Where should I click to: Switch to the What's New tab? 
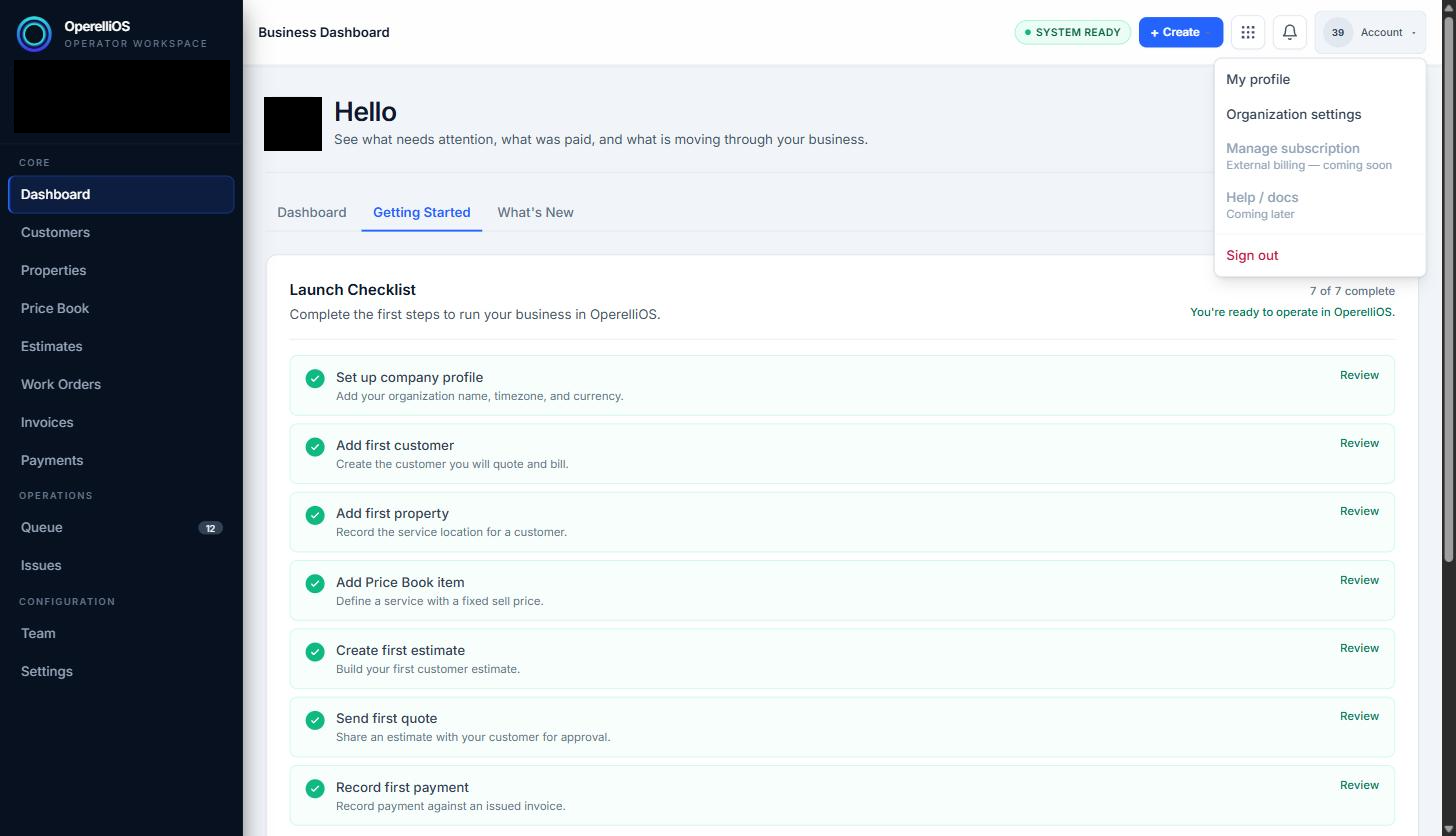click(535, 212)
